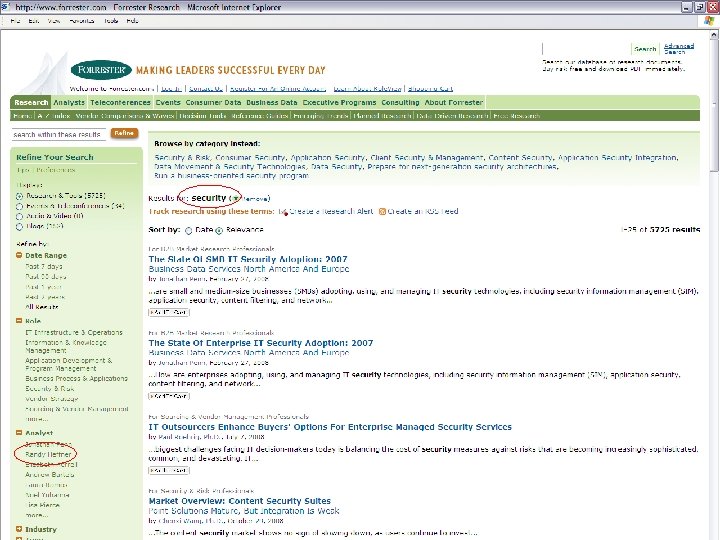The image size is (720, 540).
Task: Click the RSS feed icon
Action: coord(382,211)
